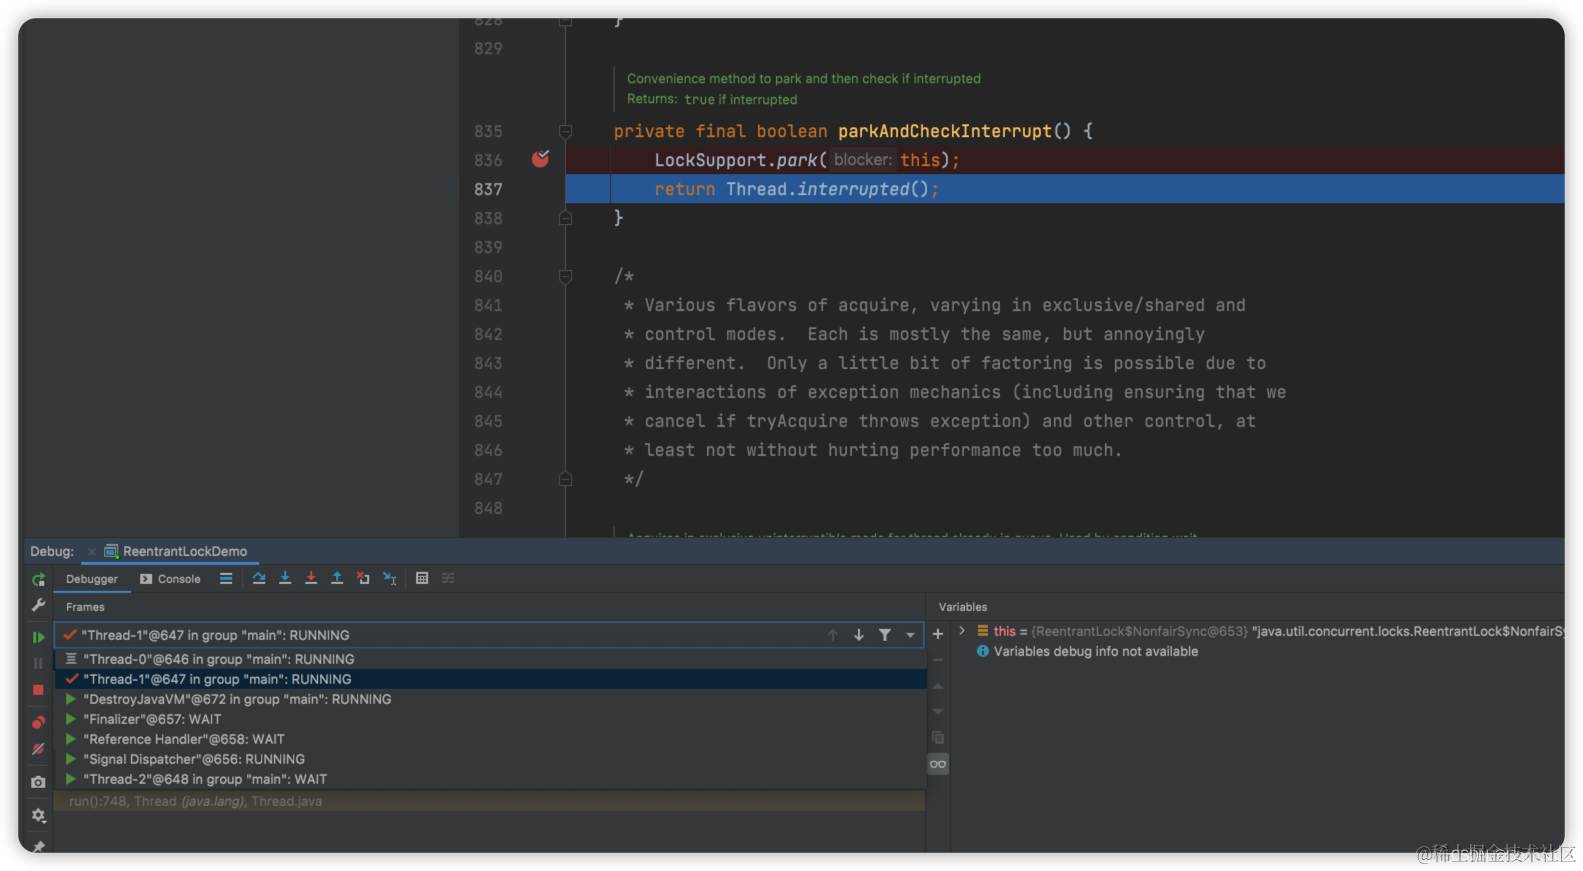
Task: Click the copy watch icon in Variables
Action: (x=938, y=738)
